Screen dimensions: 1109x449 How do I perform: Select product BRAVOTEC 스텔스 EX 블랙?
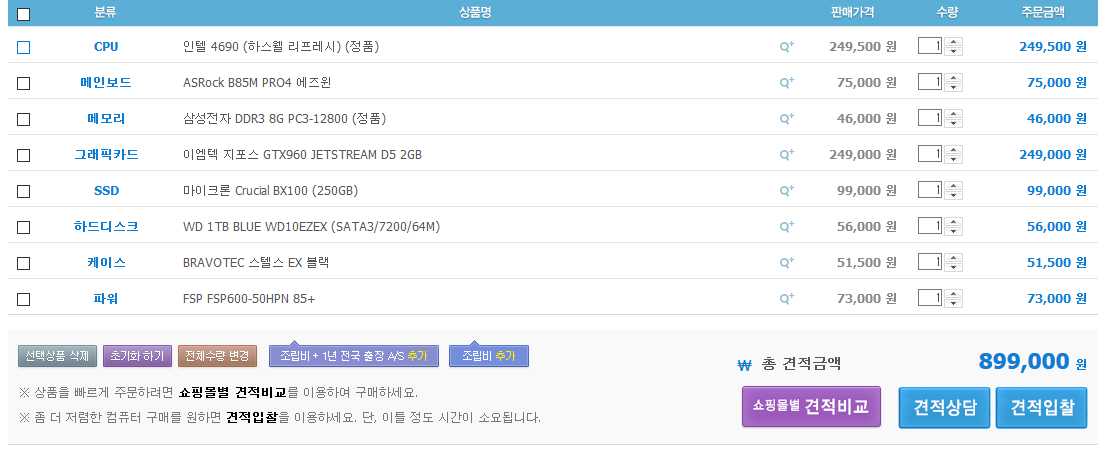coord(256,262)
